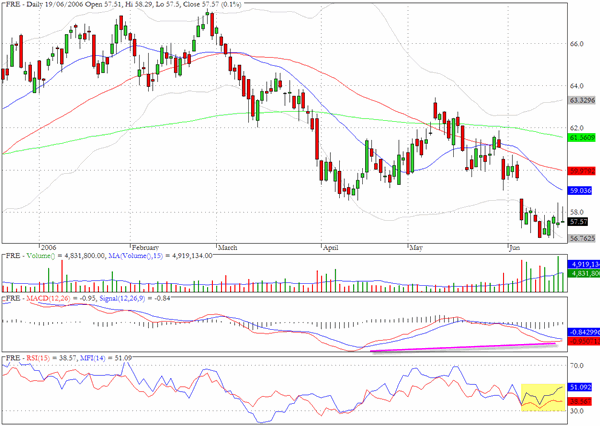This screenshot has width=600, height=426.
Task: Click the magenta trendline in MACD panel
Action: point(463,347)
